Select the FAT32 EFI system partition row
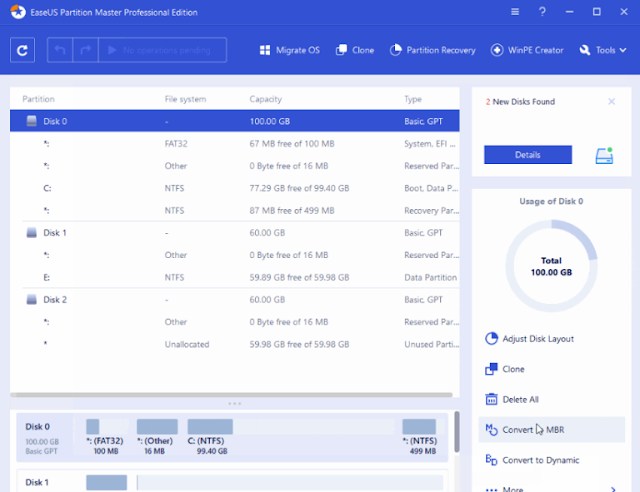Viewport: 640px width, 492px height. (235, 143)
